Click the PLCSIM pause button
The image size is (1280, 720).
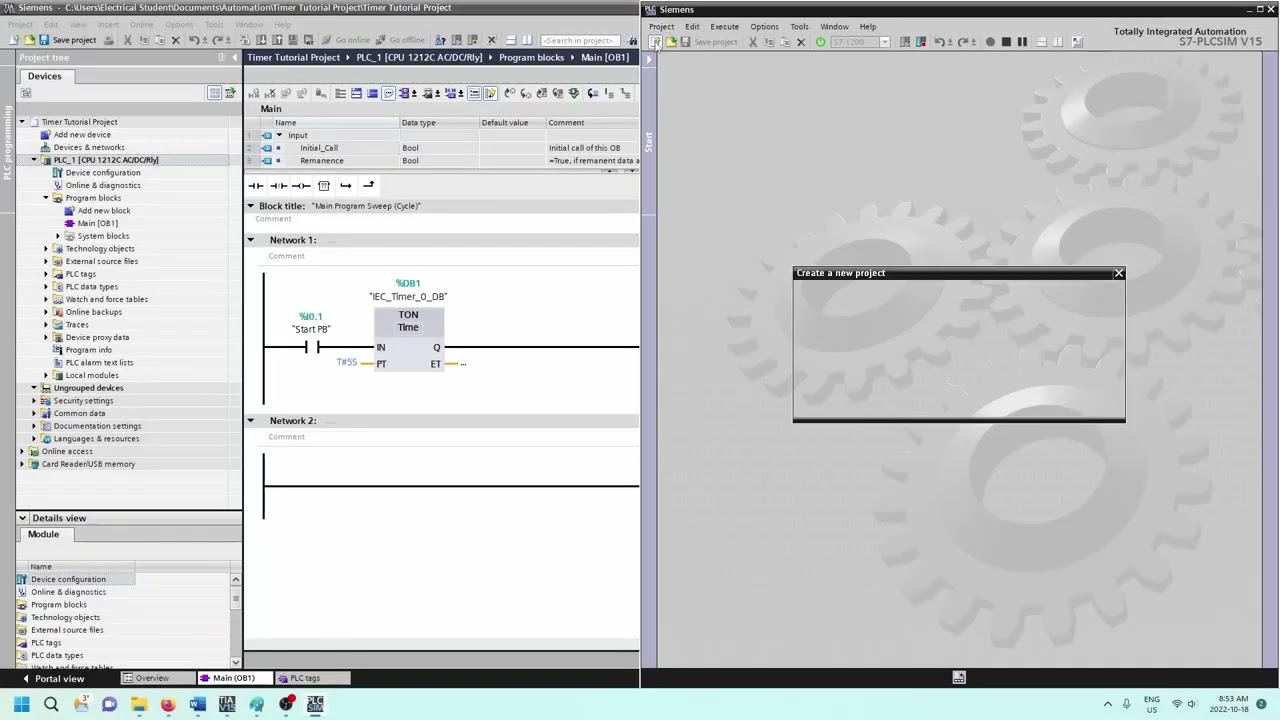tap(1022, 42)
